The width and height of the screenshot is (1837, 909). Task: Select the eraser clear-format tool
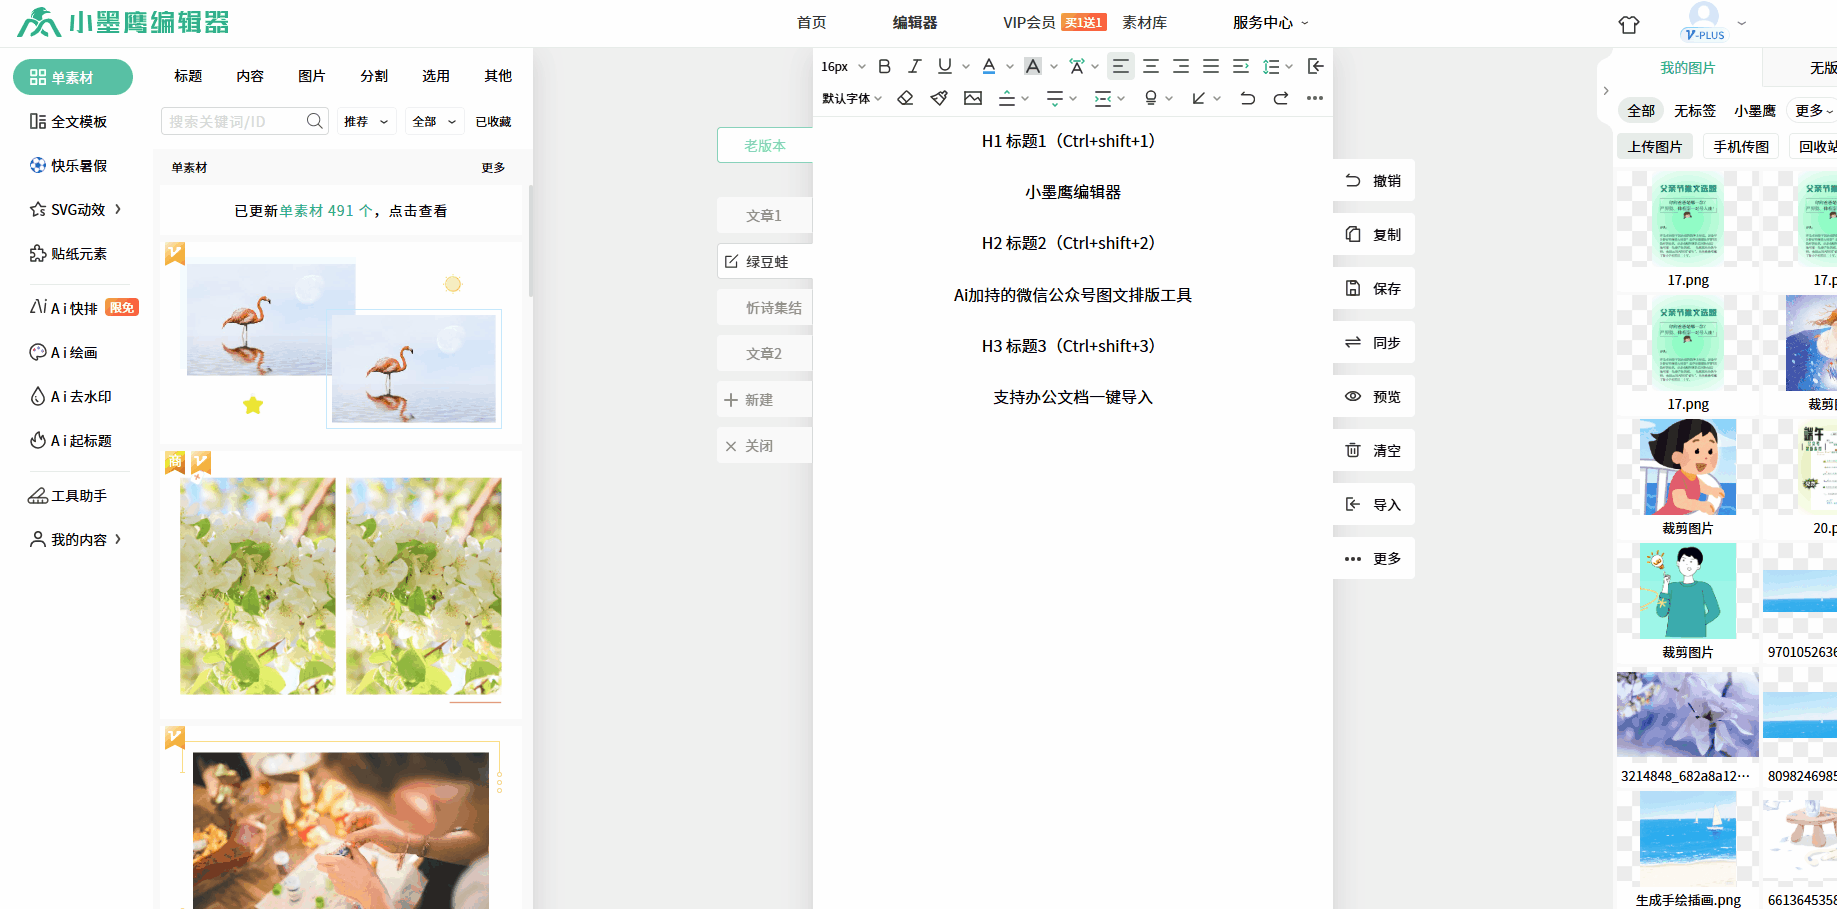[905, 98]
